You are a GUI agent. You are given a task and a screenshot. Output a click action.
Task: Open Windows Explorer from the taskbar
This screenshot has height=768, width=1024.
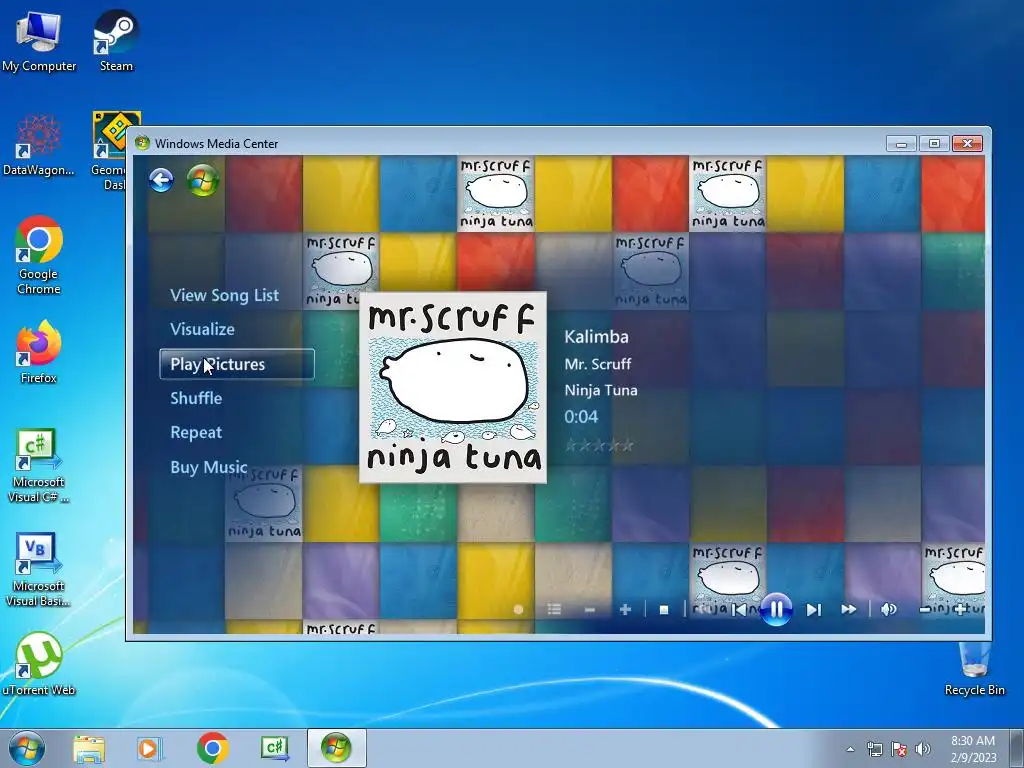pyautogui.click(x=89, y=749)
